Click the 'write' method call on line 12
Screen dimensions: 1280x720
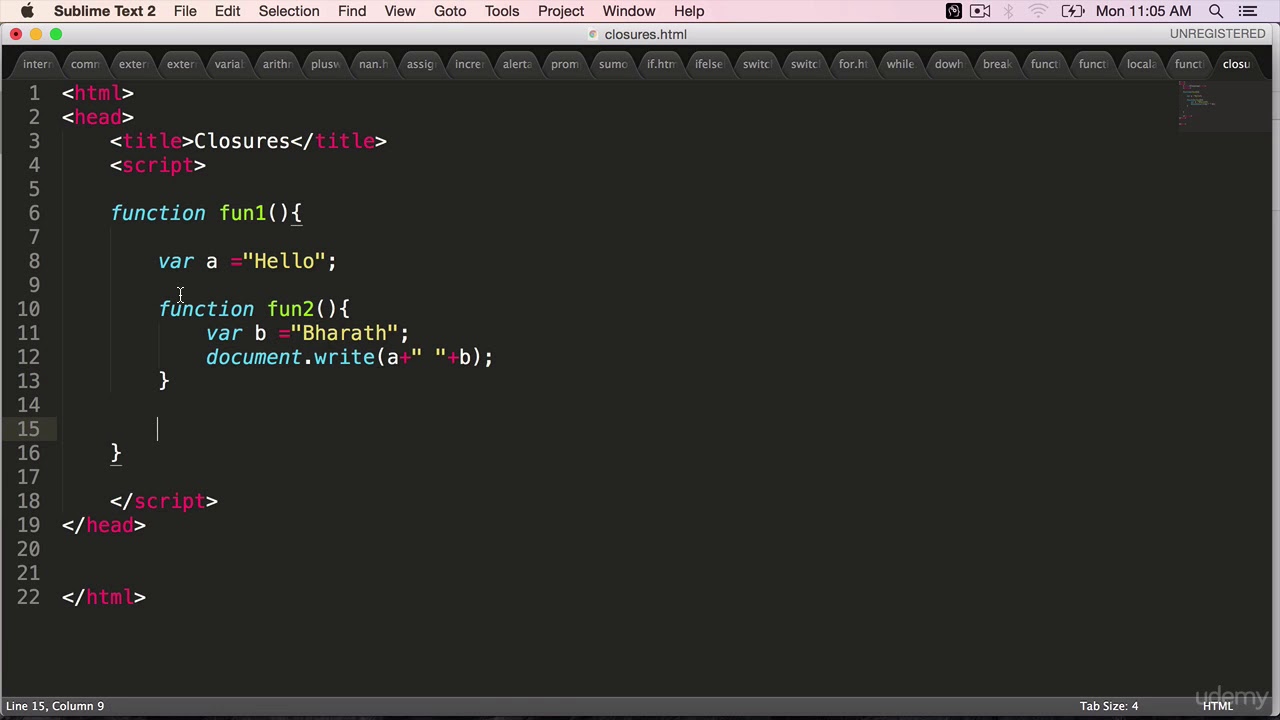pyautogui.click(x=344, y=357)
